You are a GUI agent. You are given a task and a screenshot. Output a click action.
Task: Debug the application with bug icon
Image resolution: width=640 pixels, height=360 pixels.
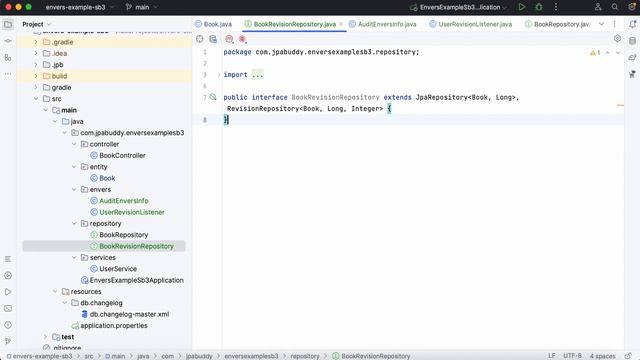(x=539, y=7)
